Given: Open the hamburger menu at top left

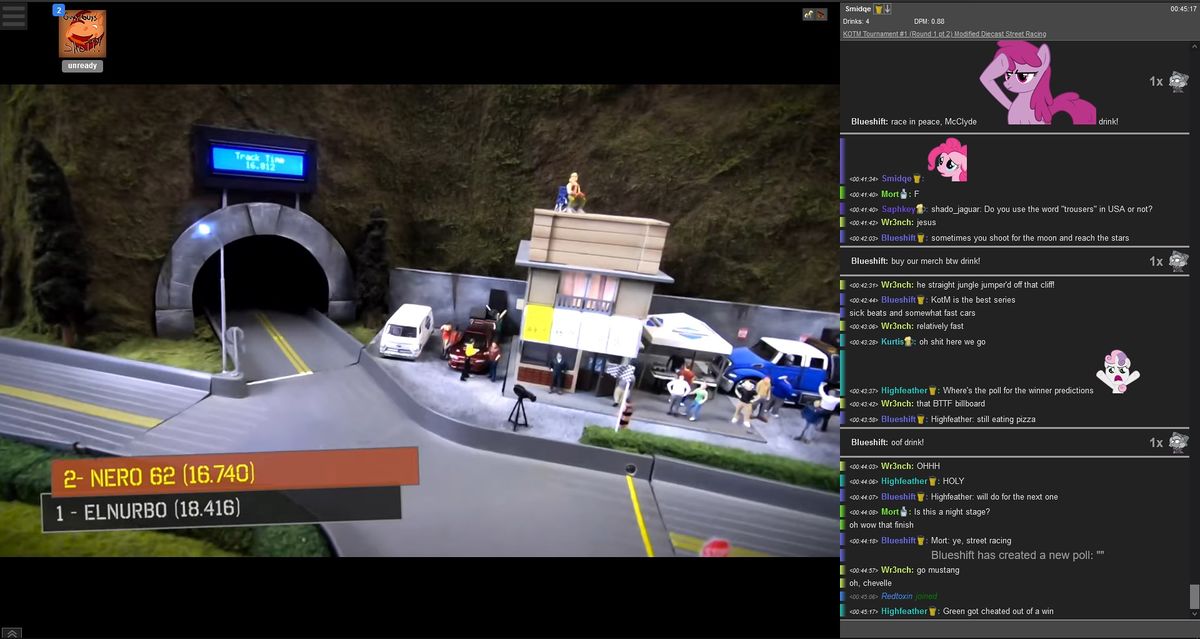Looking at the screenshot, I should (13, 17).
